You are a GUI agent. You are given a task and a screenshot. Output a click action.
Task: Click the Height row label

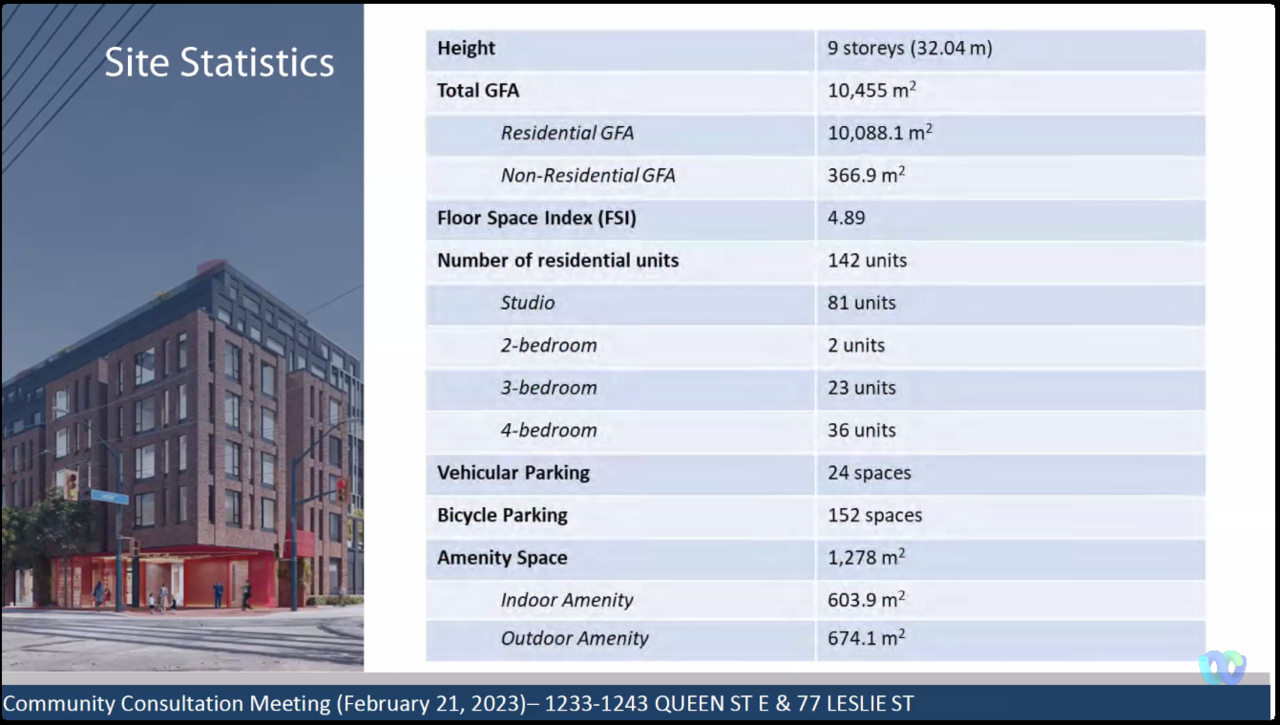[466, 48]
